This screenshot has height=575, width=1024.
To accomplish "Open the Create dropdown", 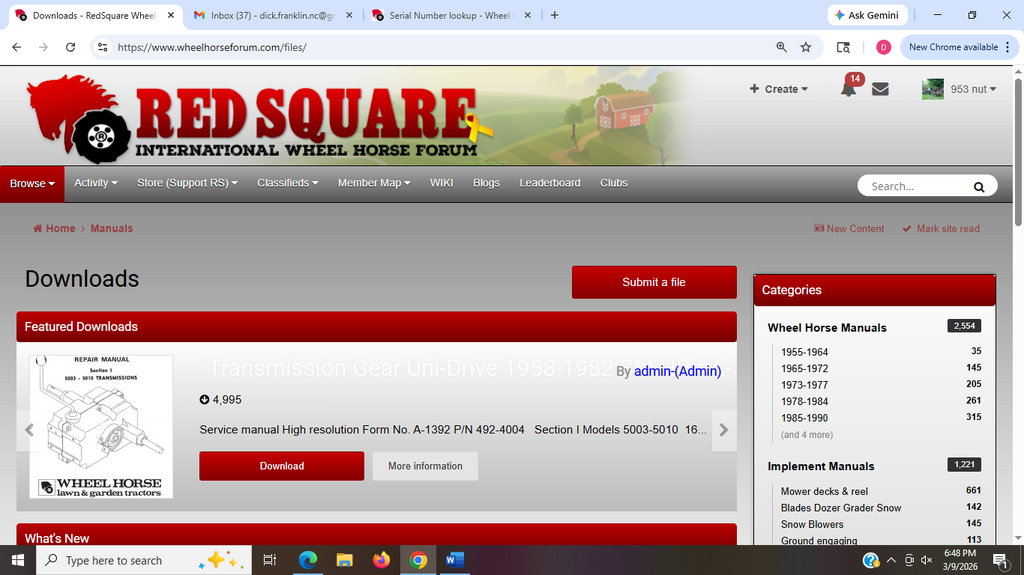I will (x=778, y=89).
